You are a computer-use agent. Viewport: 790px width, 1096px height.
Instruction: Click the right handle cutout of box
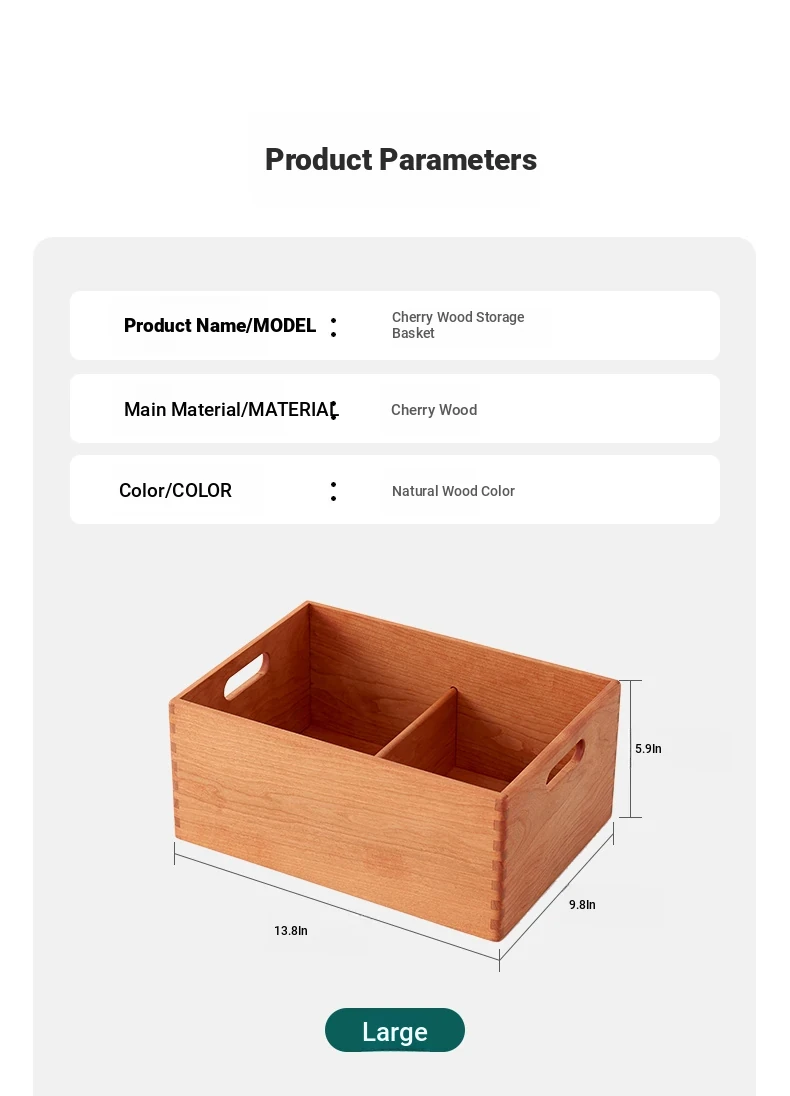(x=565, y=764)
